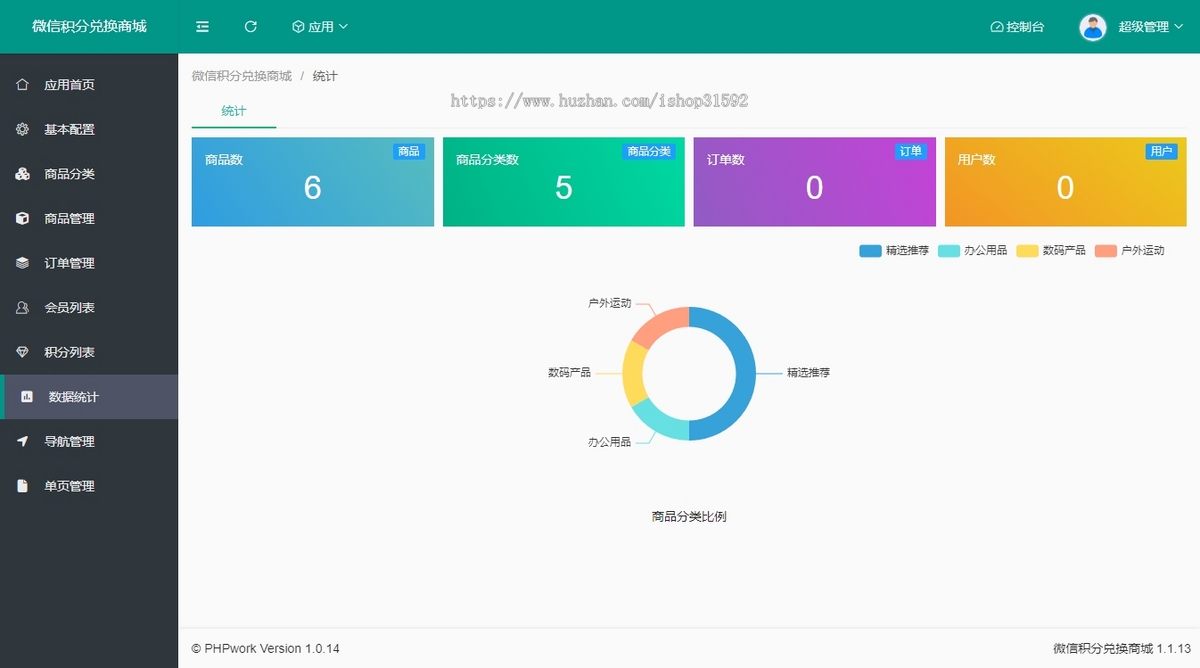Hide the 户外运动 series via legend

(1130, 251)
